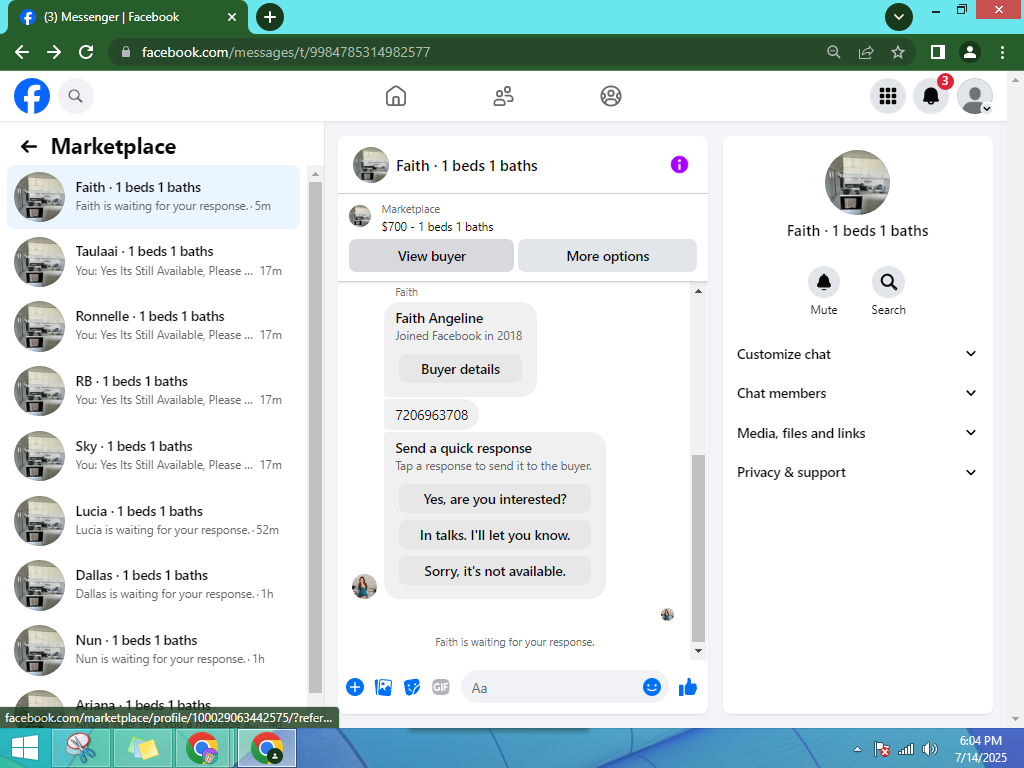Expand the Privacy & support section
Screen dimensions: 1024x768
(856, 472)
